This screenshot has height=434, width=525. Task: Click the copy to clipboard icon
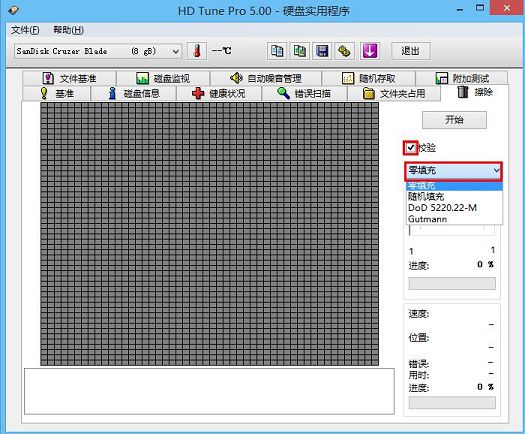click(x=277, y=51)
